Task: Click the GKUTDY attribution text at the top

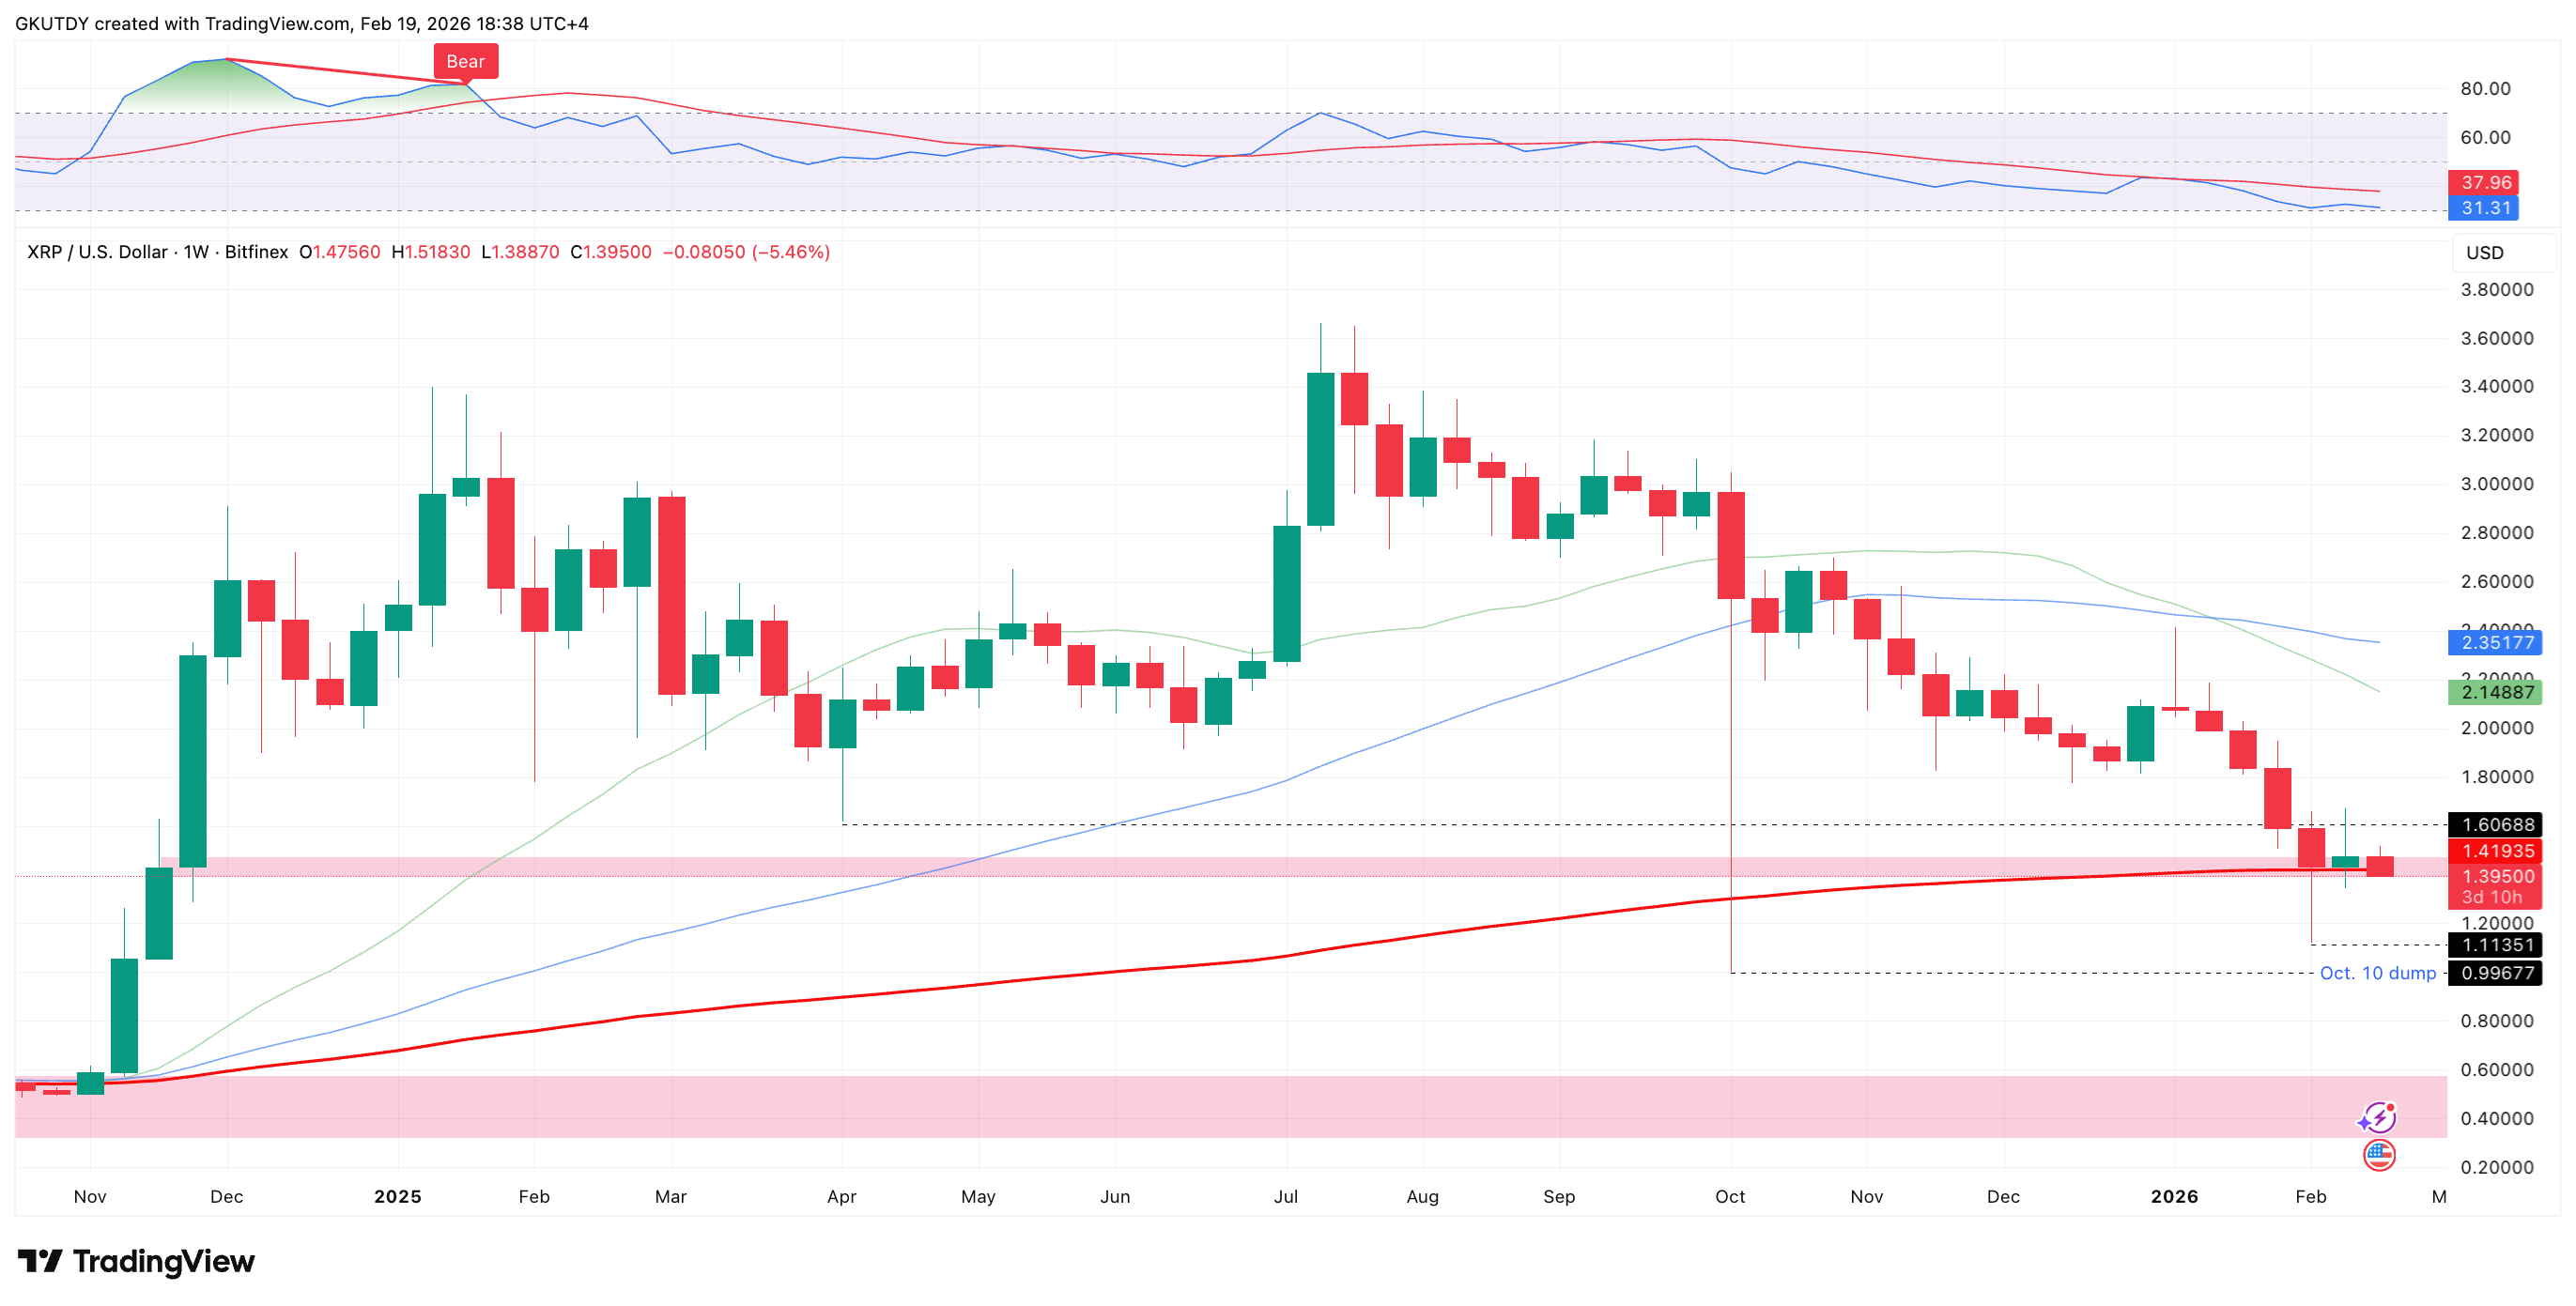Action: [52, 23]
